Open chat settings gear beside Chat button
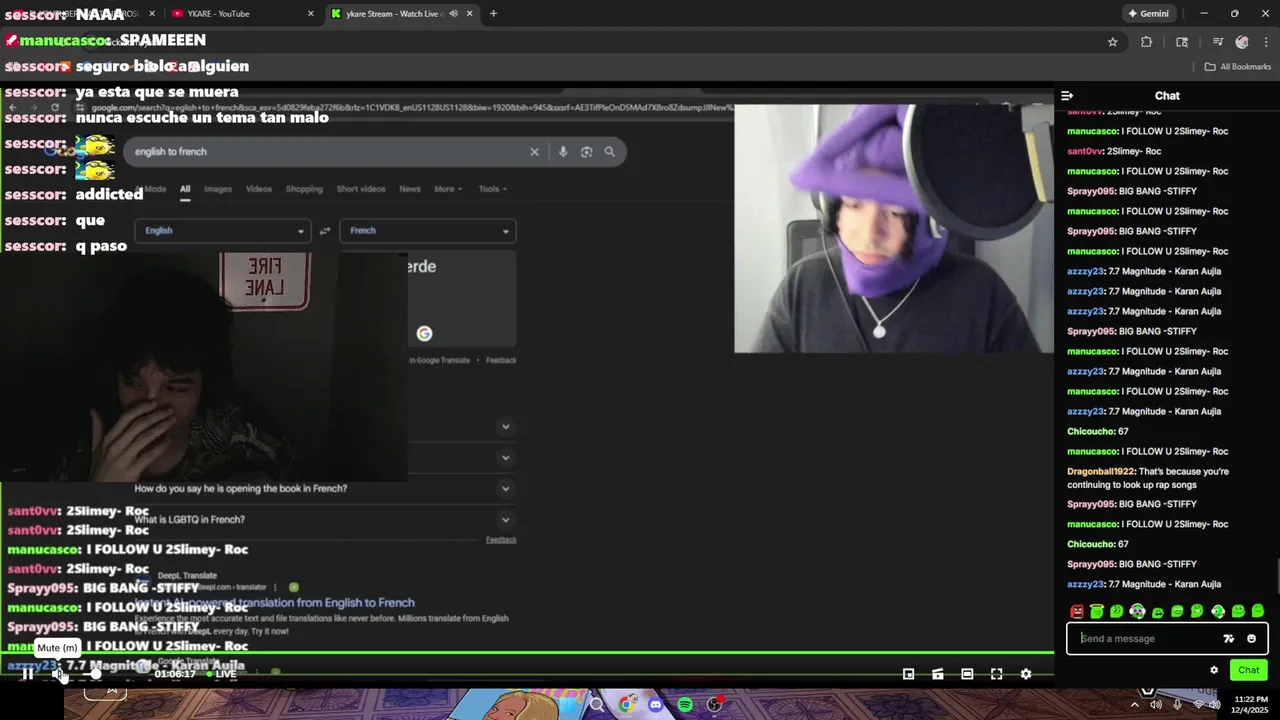This screenshot has height=720, width=1280. [1214, 670]
